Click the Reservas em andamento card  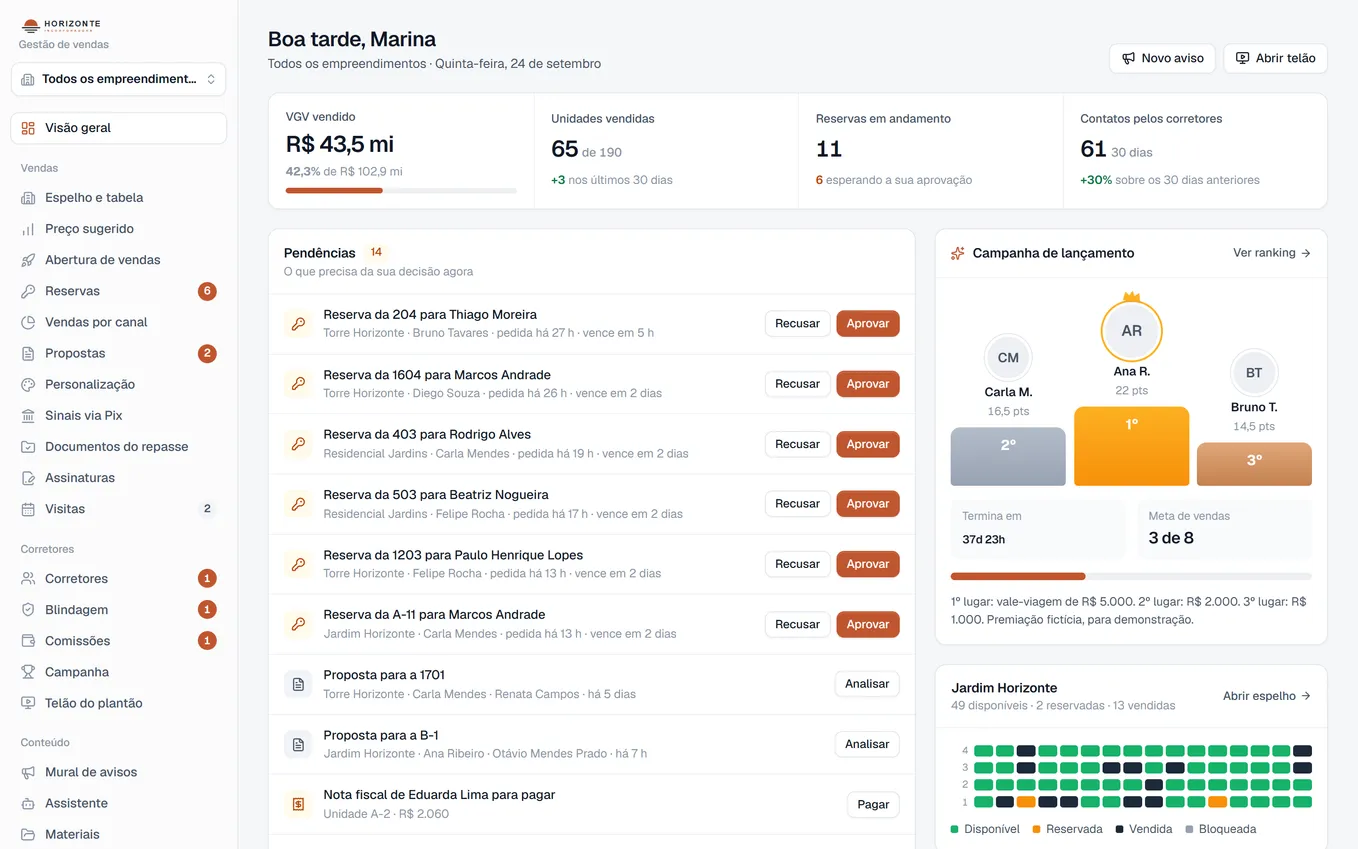930,151
